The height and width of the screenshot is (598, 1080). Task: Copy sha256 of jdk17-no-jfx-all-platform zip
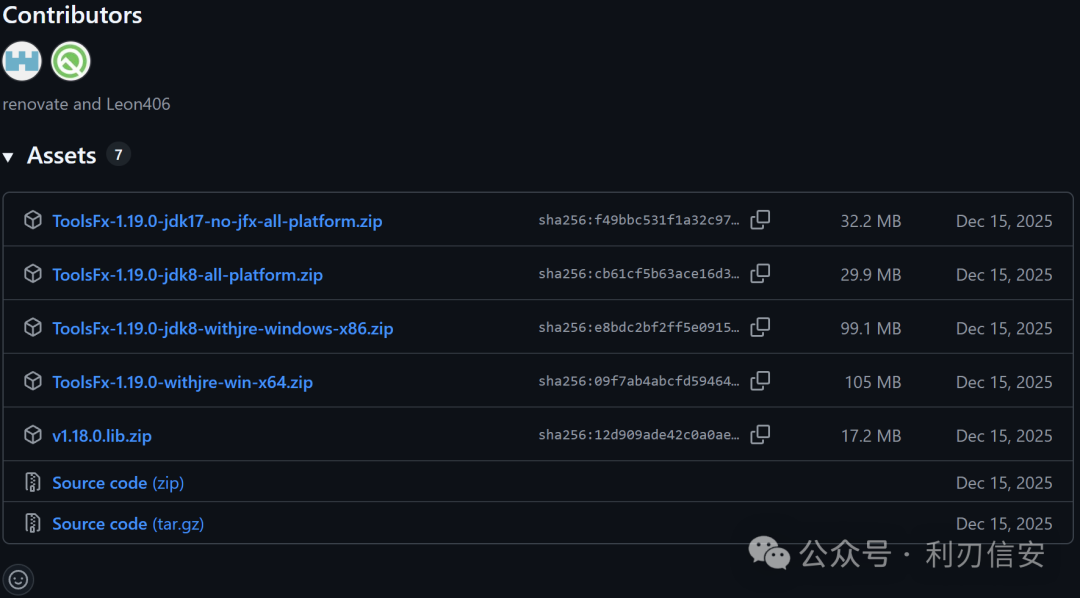tap(760, 220)
